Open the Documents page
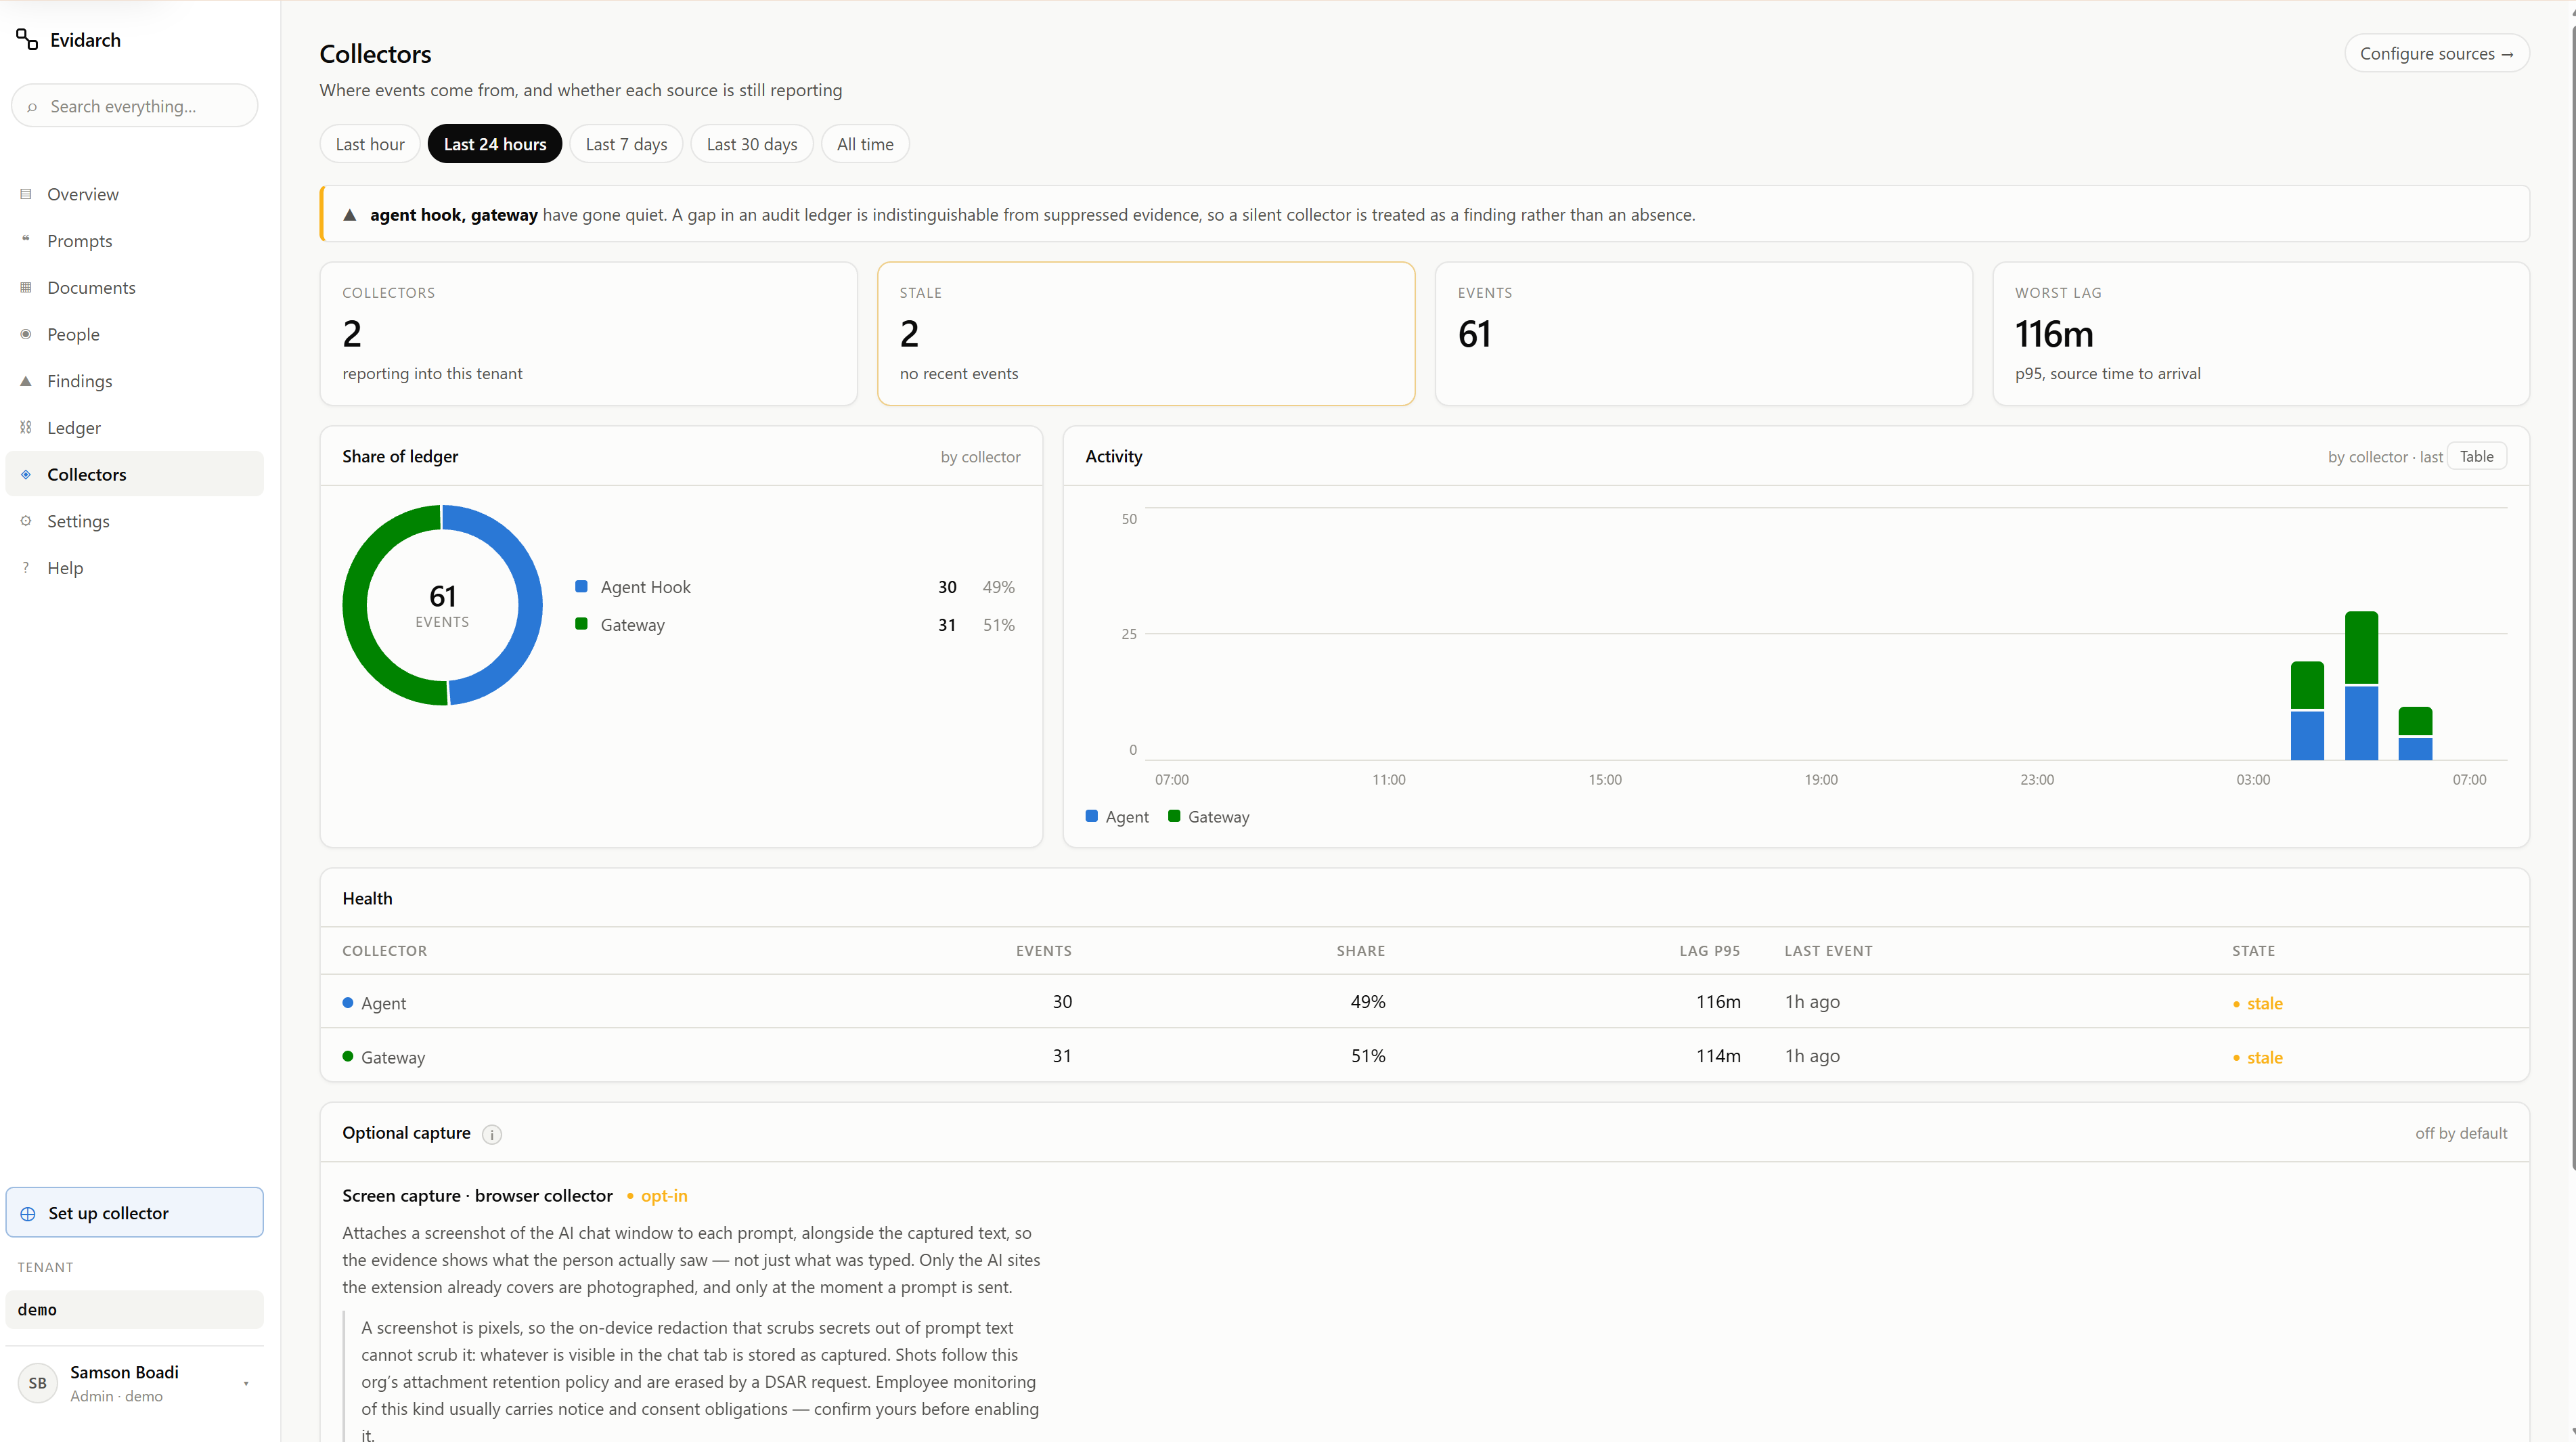 click(135, 287)
